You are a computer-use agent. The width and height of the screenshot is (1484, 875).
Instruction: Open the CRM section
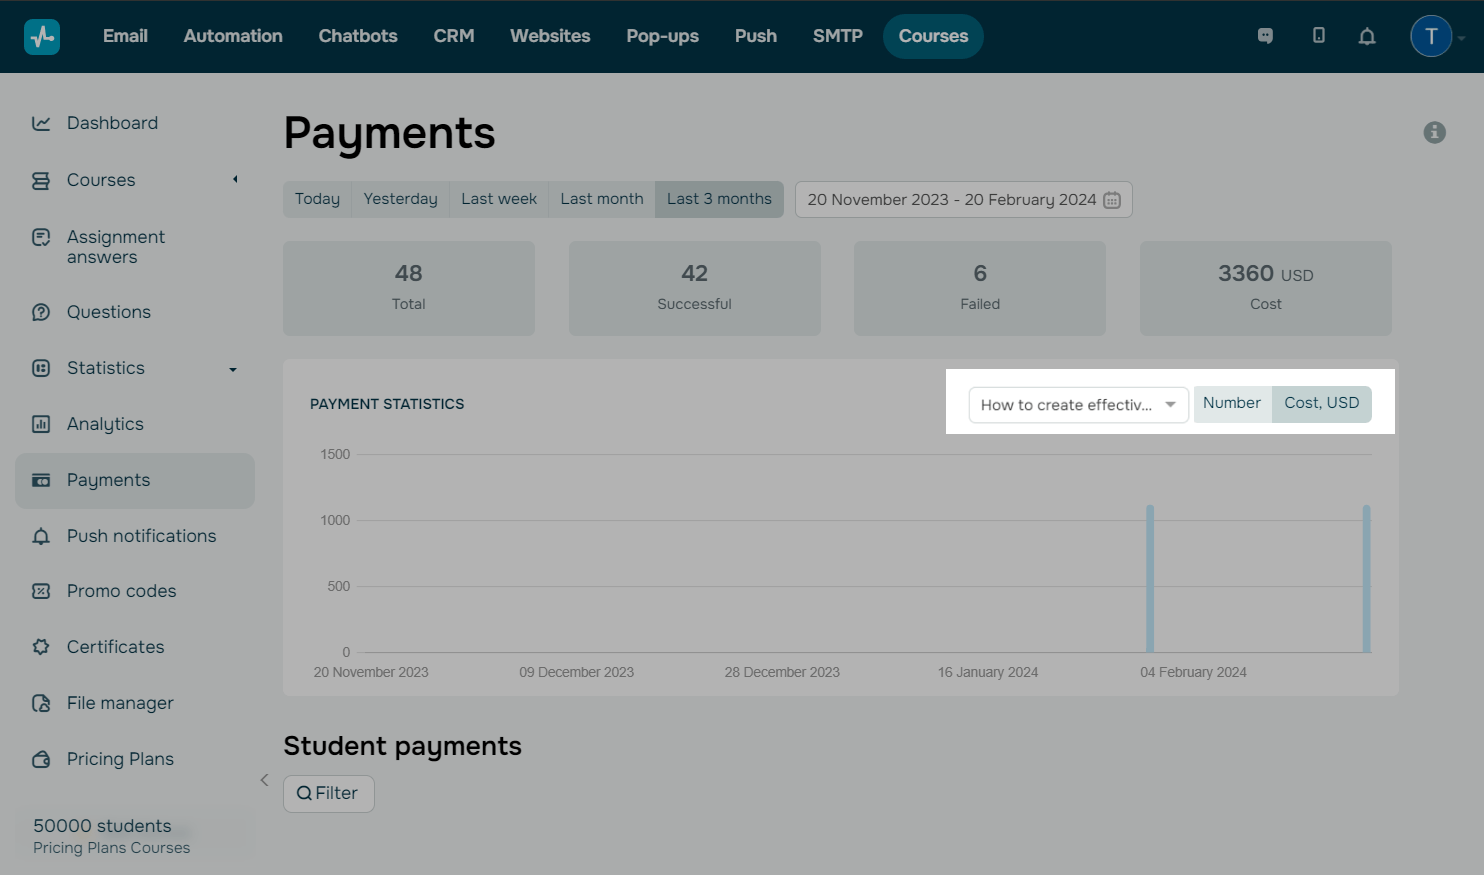pyautogui.click(x=453, y=36)
